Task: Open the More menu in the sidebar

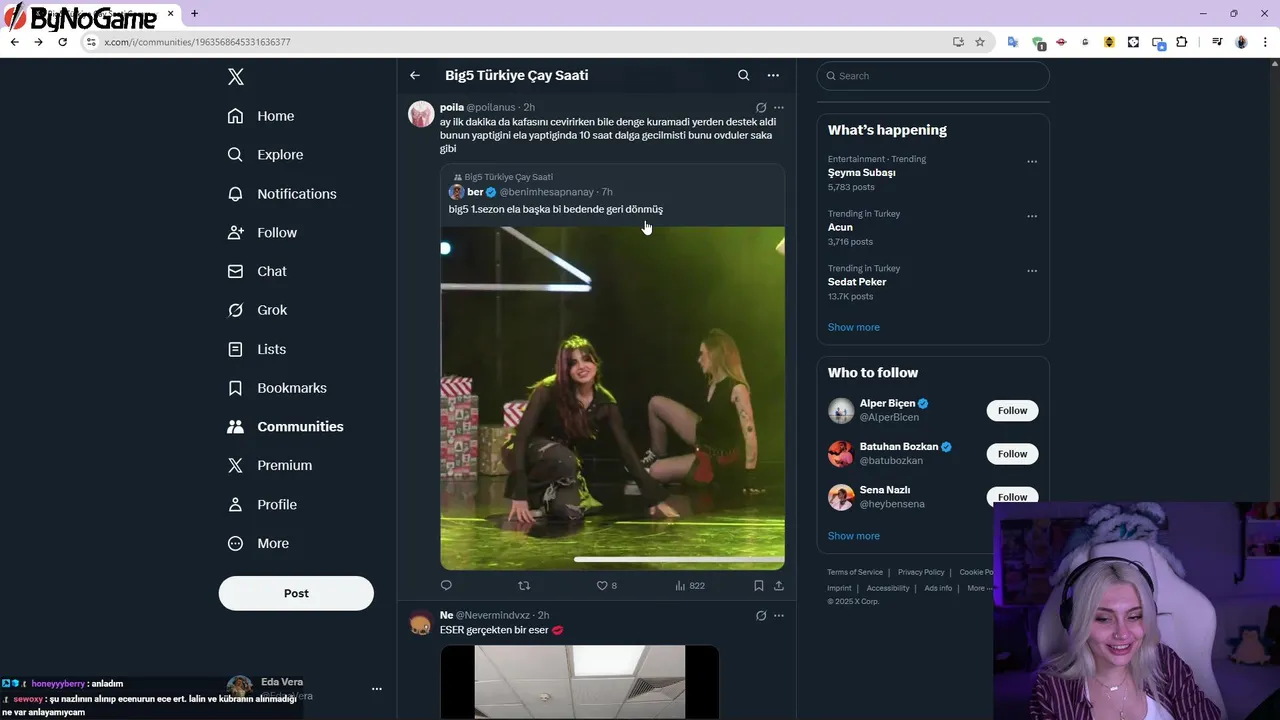Action: point(258,544)
